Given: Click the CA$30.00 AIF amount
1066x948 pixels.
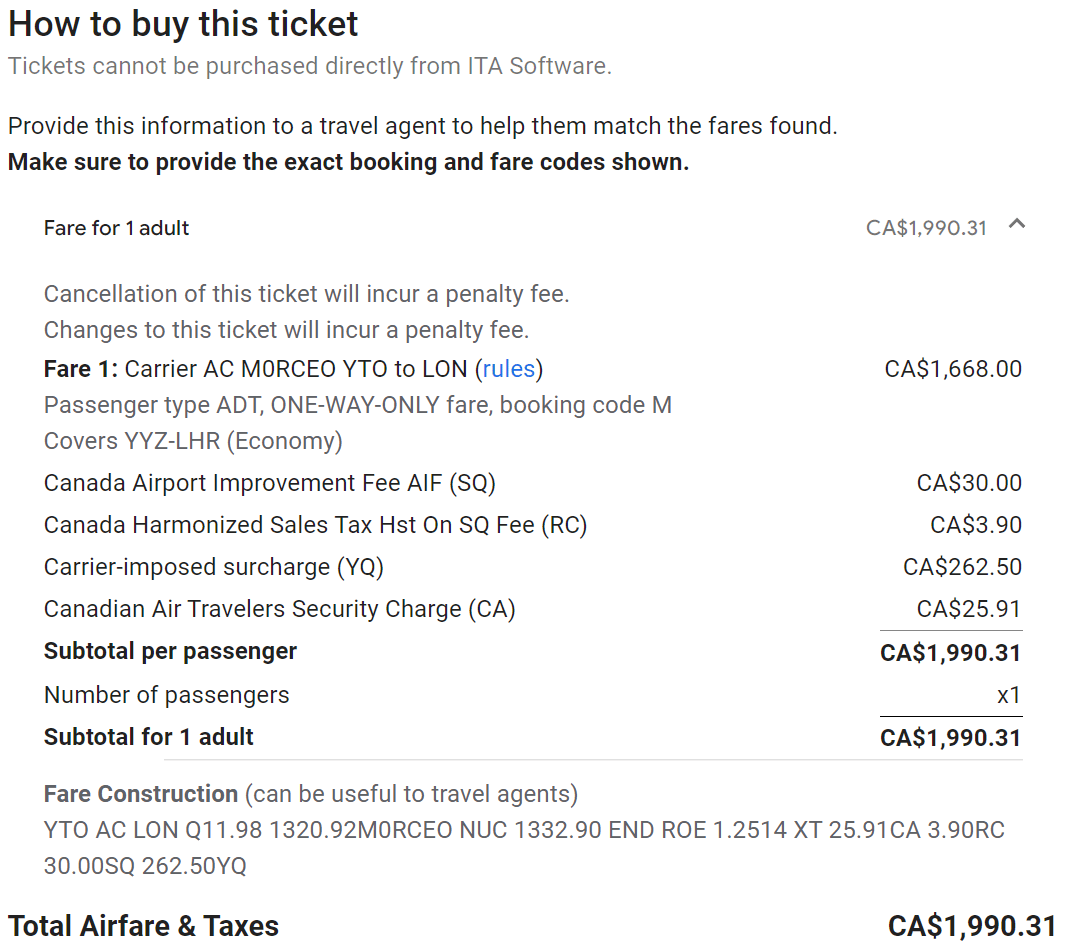Looking at the screenshot, I should [x=969, y=483].
